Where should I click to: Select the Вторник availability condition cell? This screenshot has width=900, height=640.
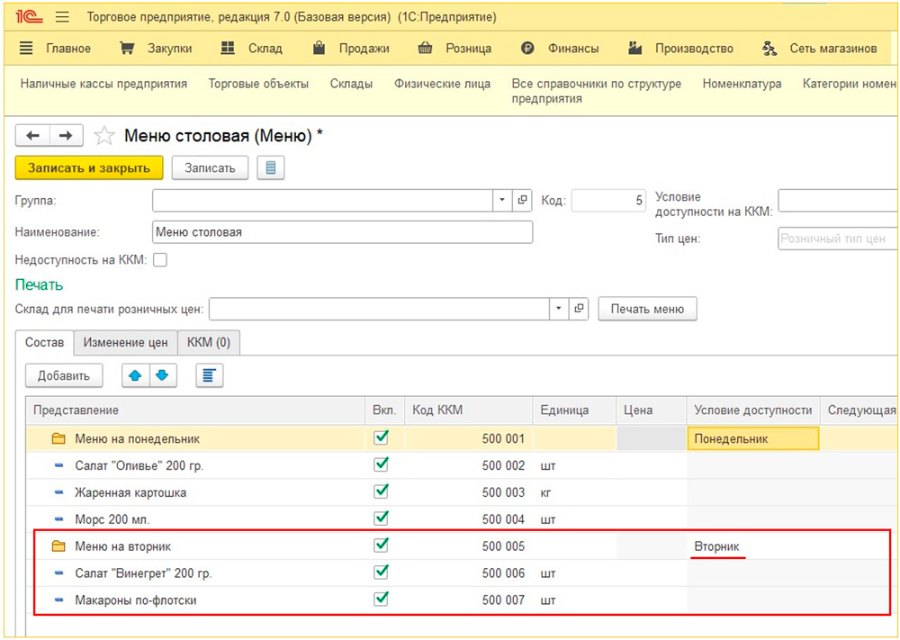pyautogui.click(x=753, y=546)
